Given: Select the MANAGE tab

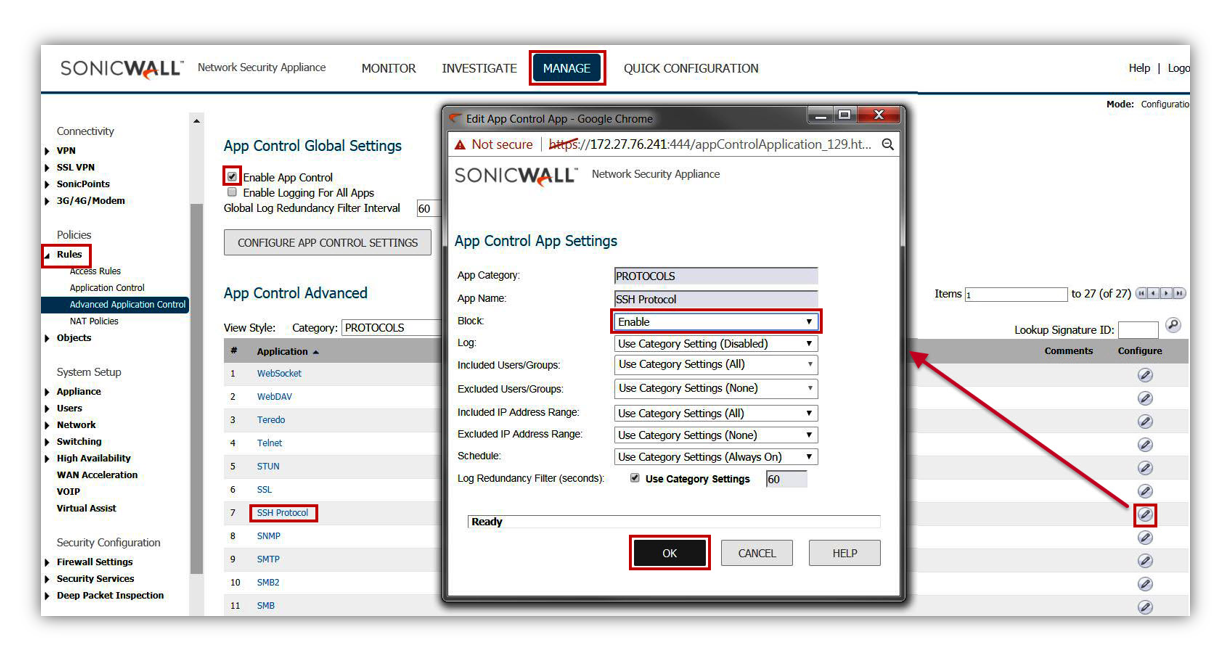Looking at the screenshot, I should coord(567,68).
